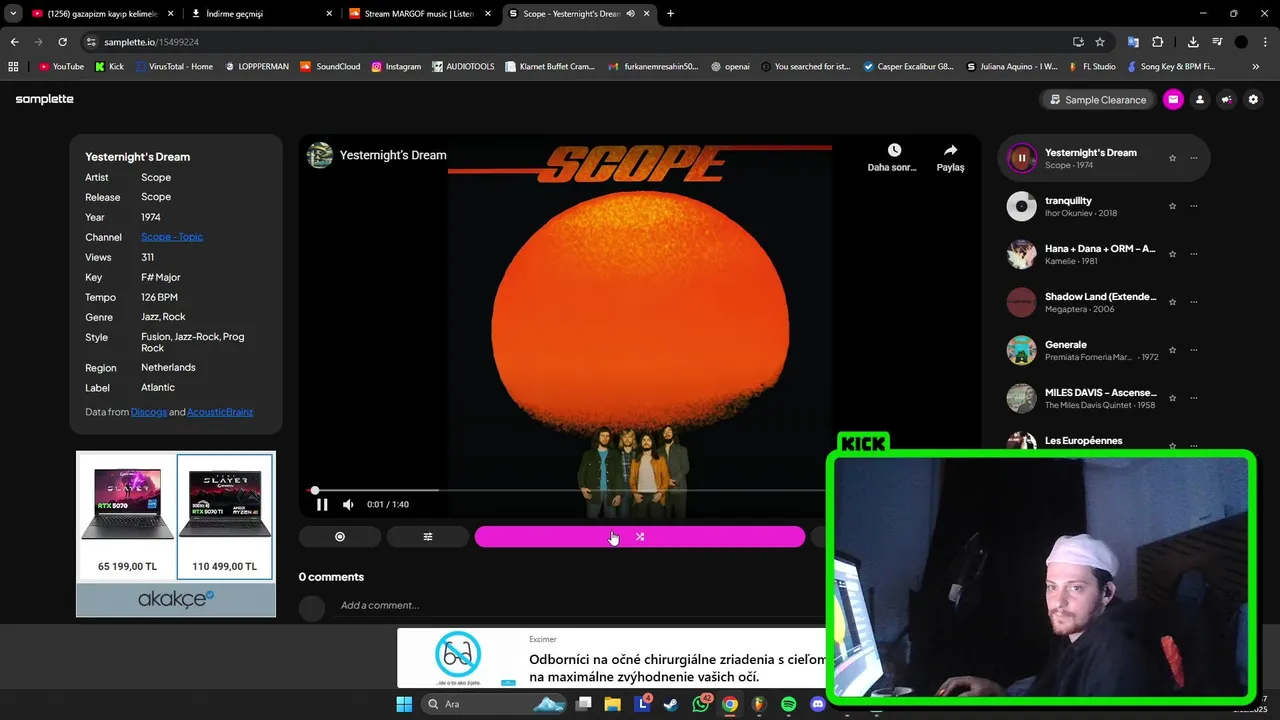Open the Song Key & BPM Finder bookmark
The height and width of the screenshot is (720, 1280).
(x=1171, y=67)
